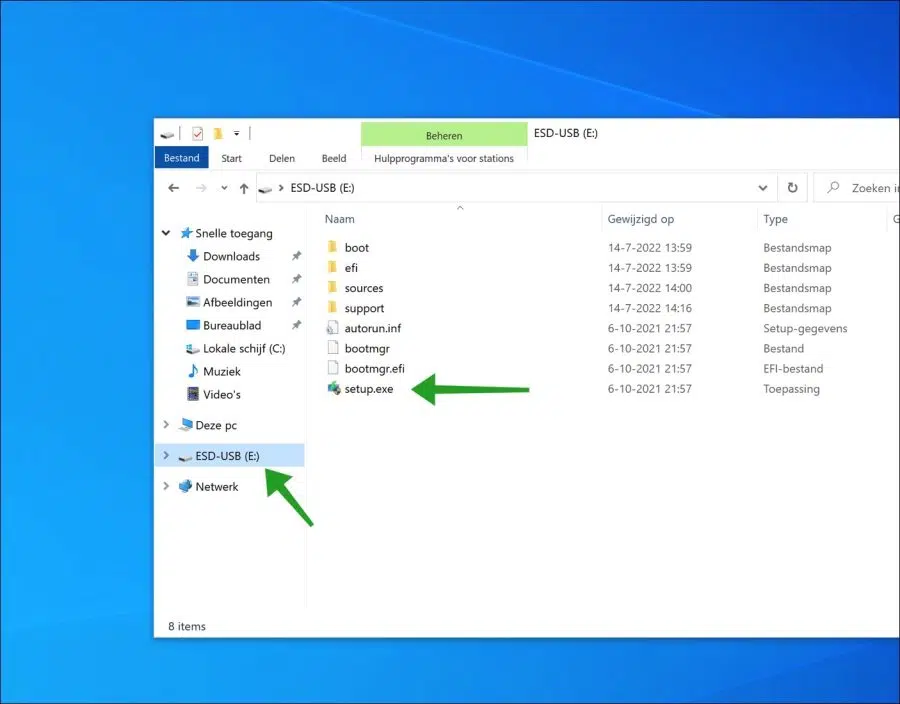The width and height of the screenshot is (900, 704).
Task: Click the bootmgr file icon
Action: click(333, 347)
